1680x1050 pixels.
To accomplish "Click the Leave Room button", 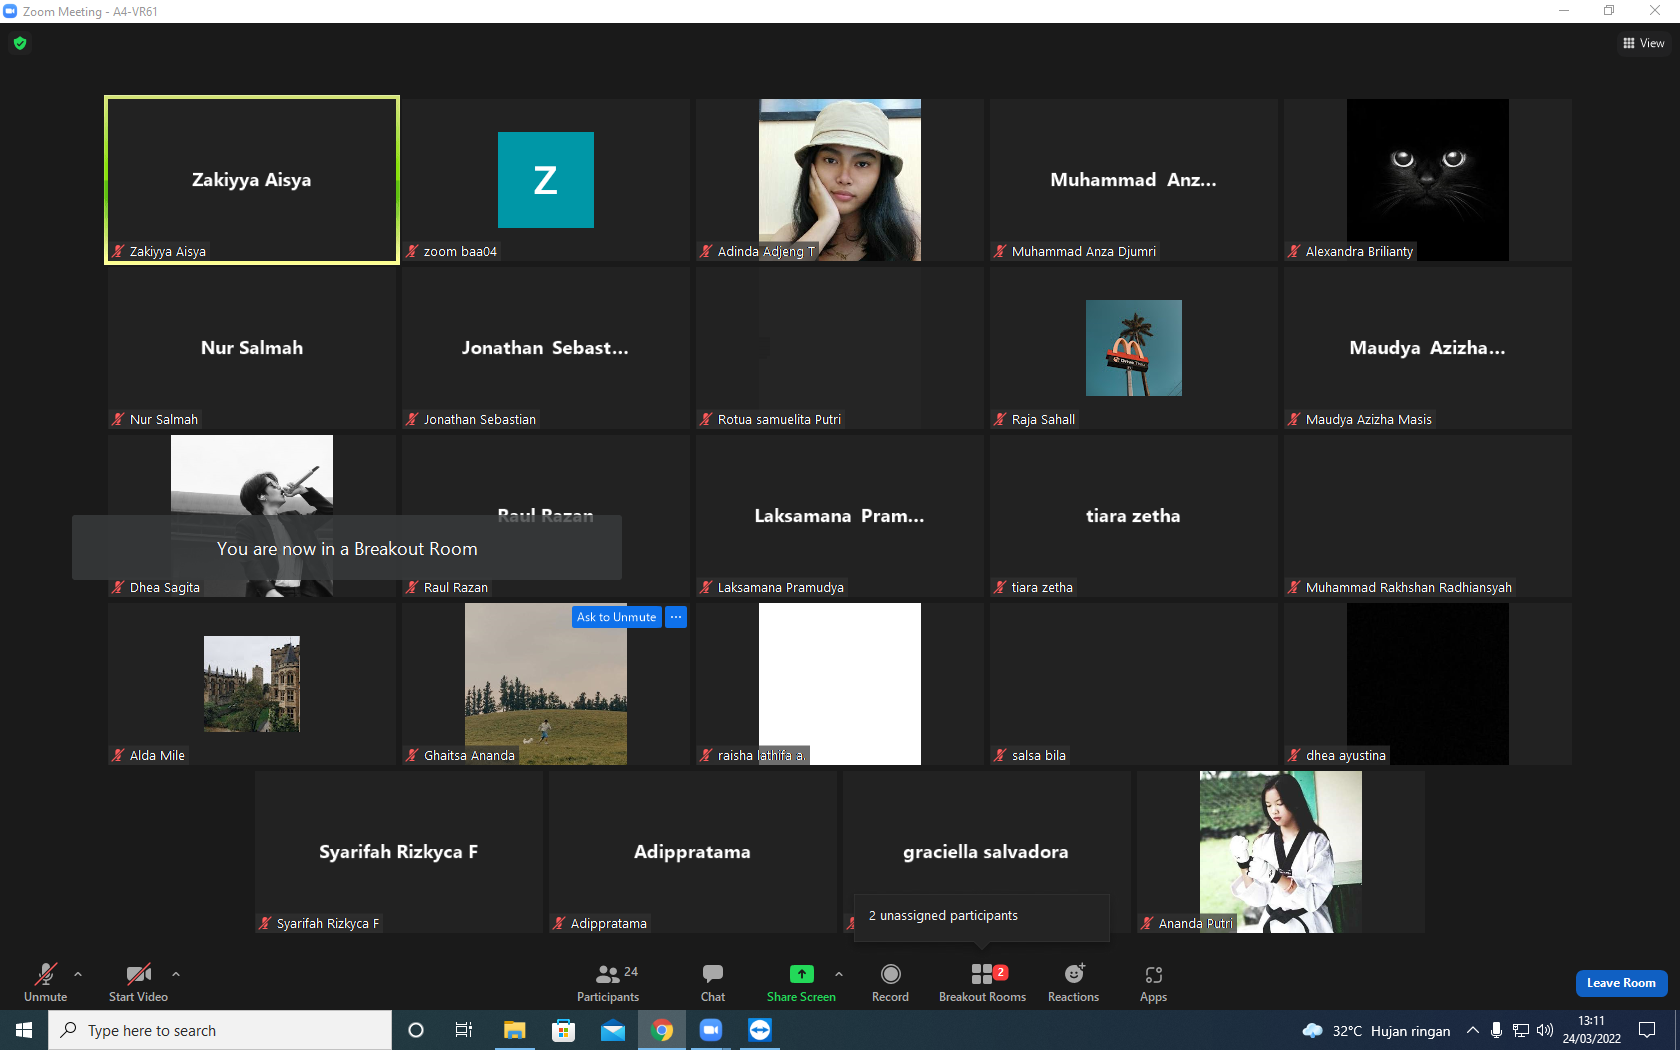I will click(x=1621, y=983).
